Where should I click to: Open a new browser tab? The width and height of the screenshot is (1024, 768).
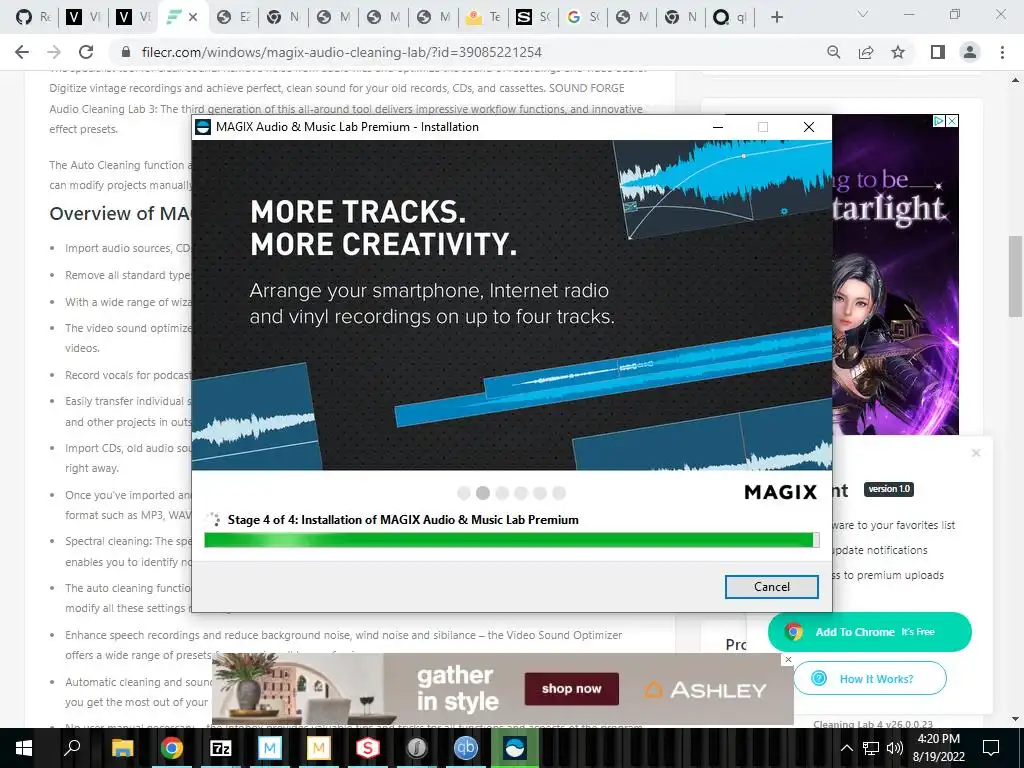(x=776, y=18)
